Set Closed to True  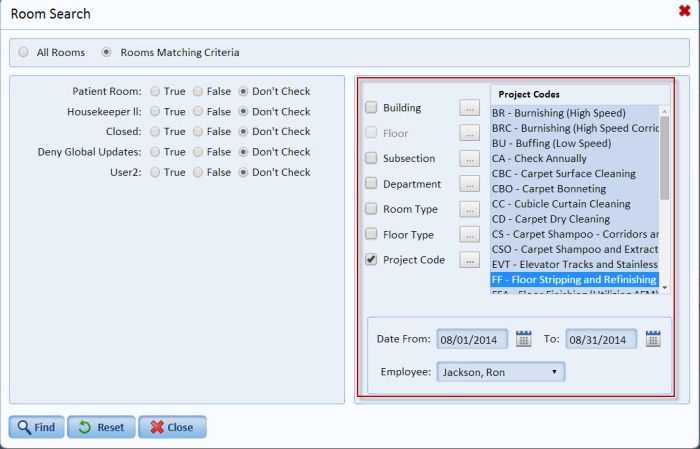pos(155,132)
